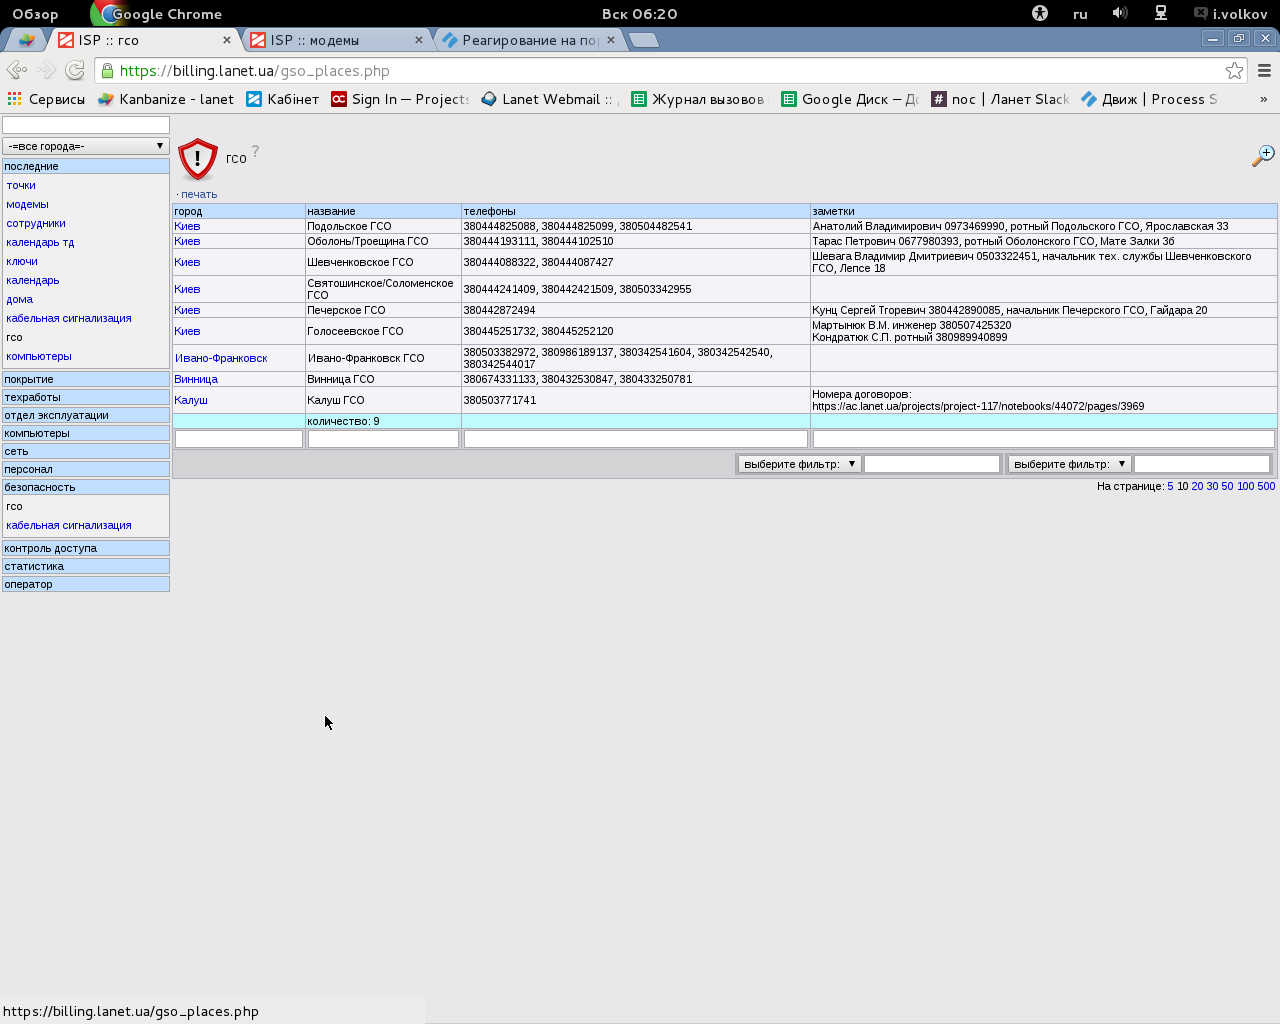Screen dimensions: 1280x1024
Task: Close the ISP :: гсо tab
Action: [x=227, y=40]
